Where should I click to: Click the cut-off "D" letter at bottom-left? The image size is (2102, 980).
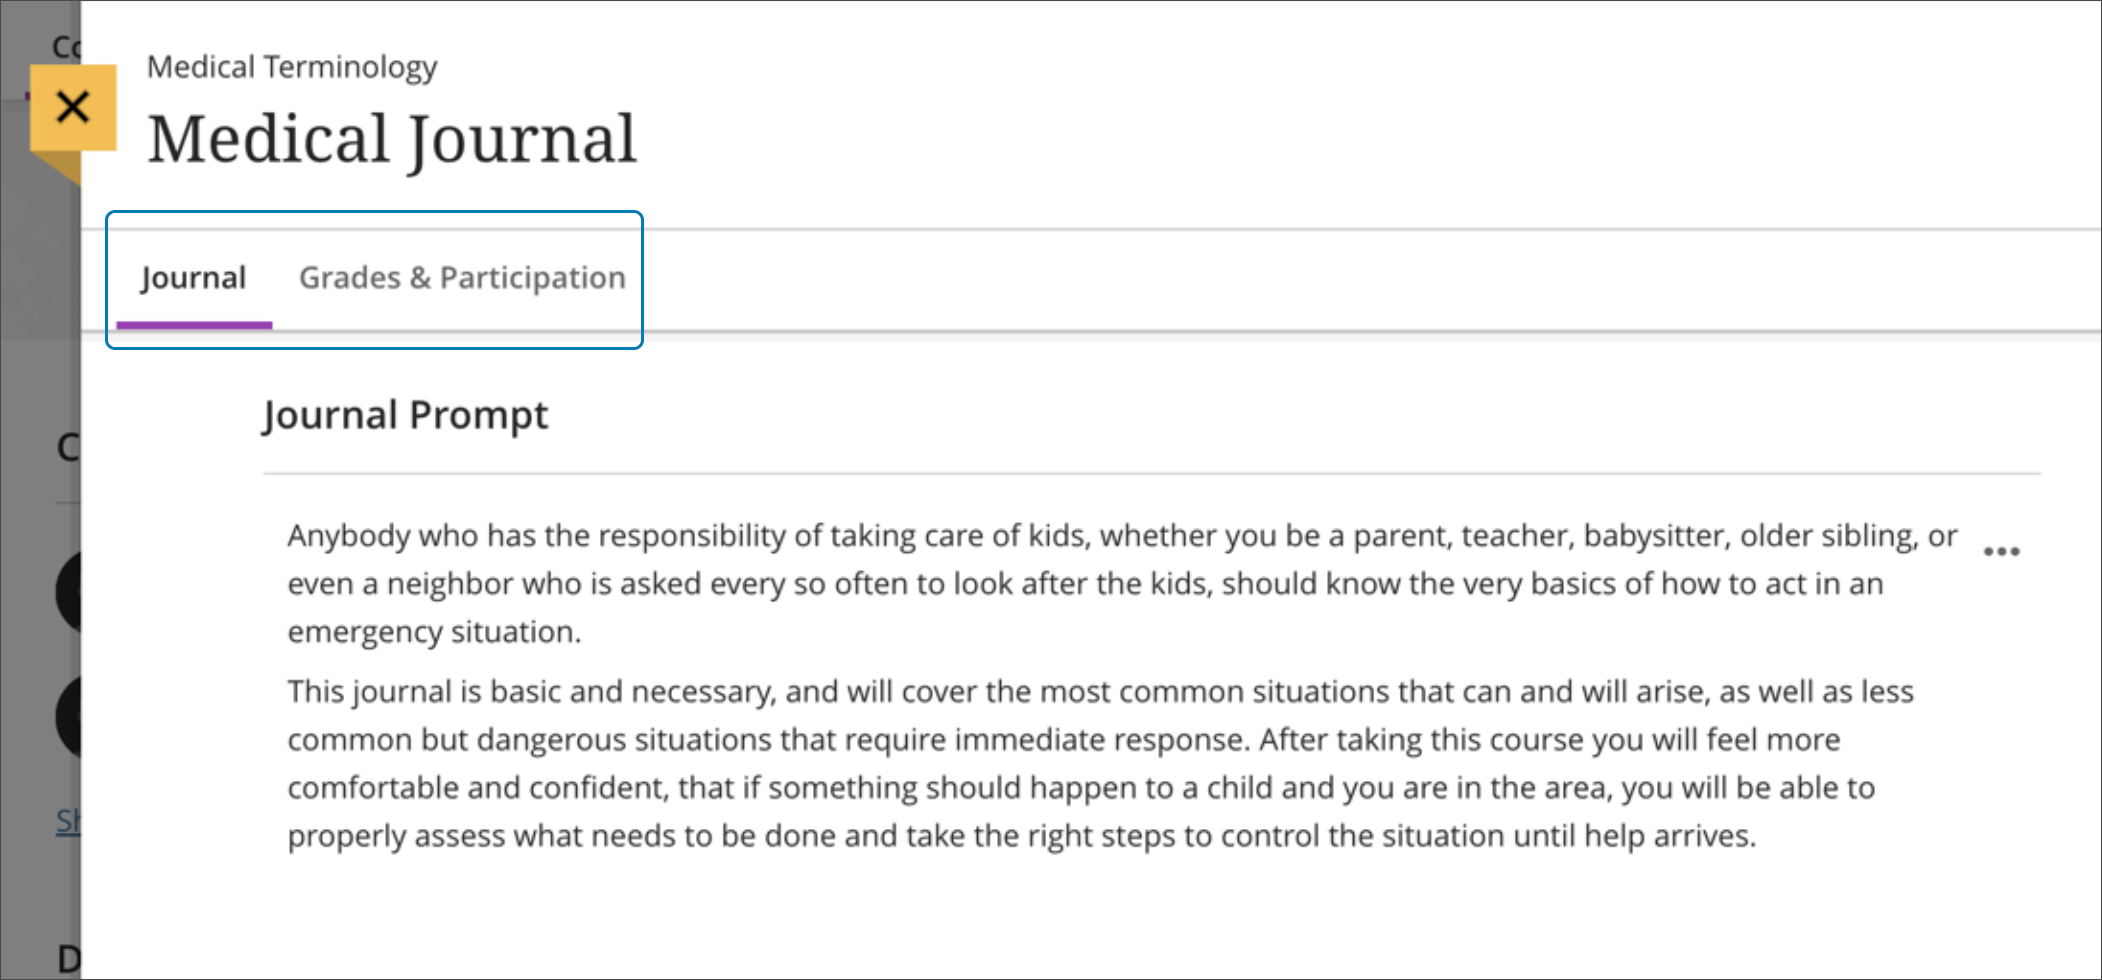[68, 959]
